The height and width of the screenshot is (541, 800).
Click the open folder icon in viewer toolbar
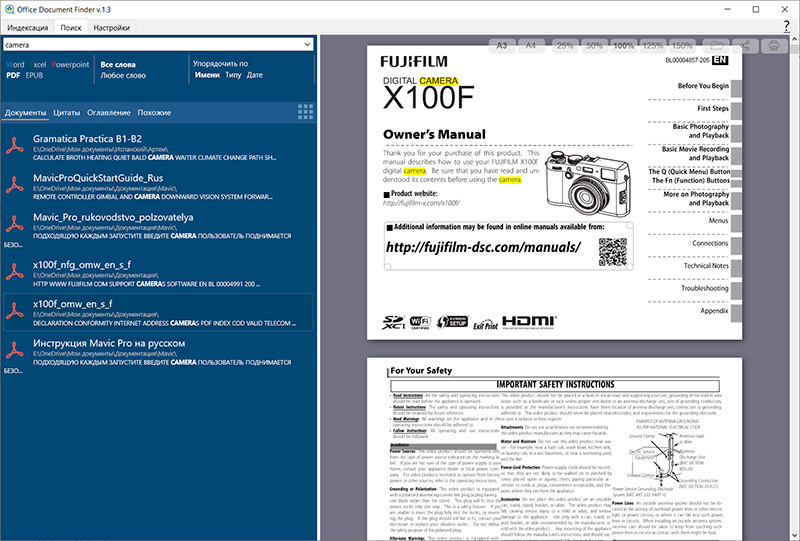point(715,45)
